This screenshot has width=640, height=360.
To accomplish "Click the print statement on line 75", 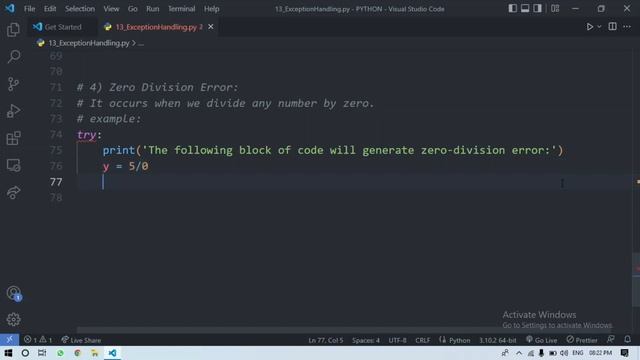I will click(x=333, y=150).
